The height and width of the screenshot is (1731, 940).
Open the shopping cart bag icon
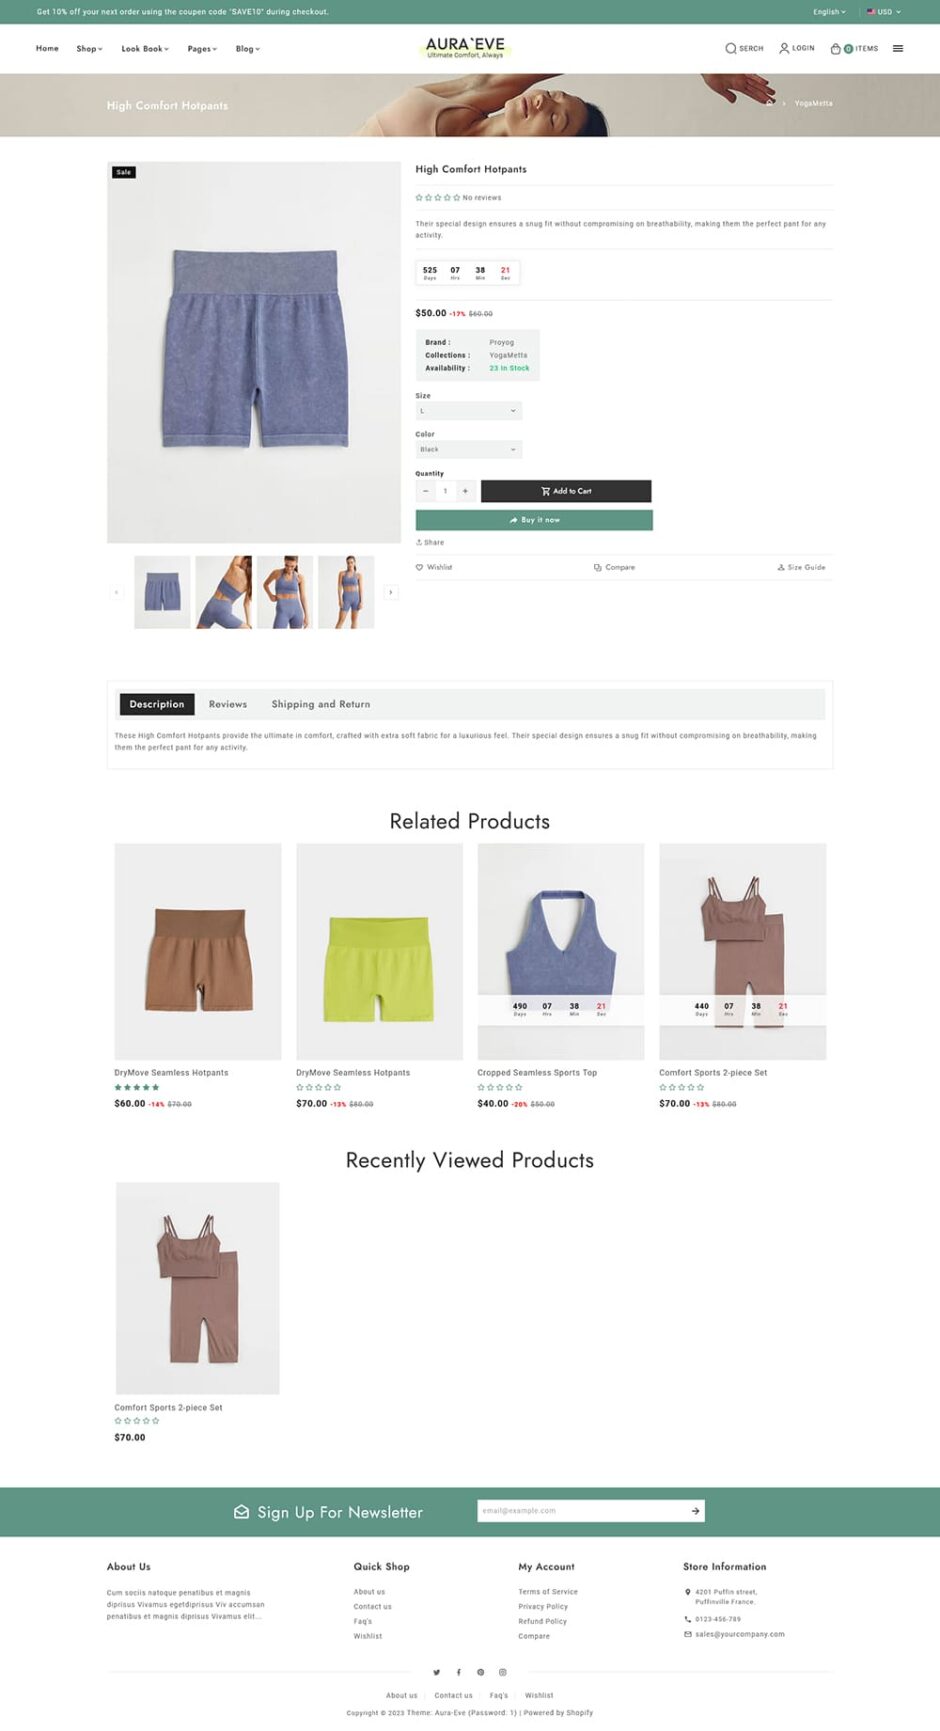836,48
